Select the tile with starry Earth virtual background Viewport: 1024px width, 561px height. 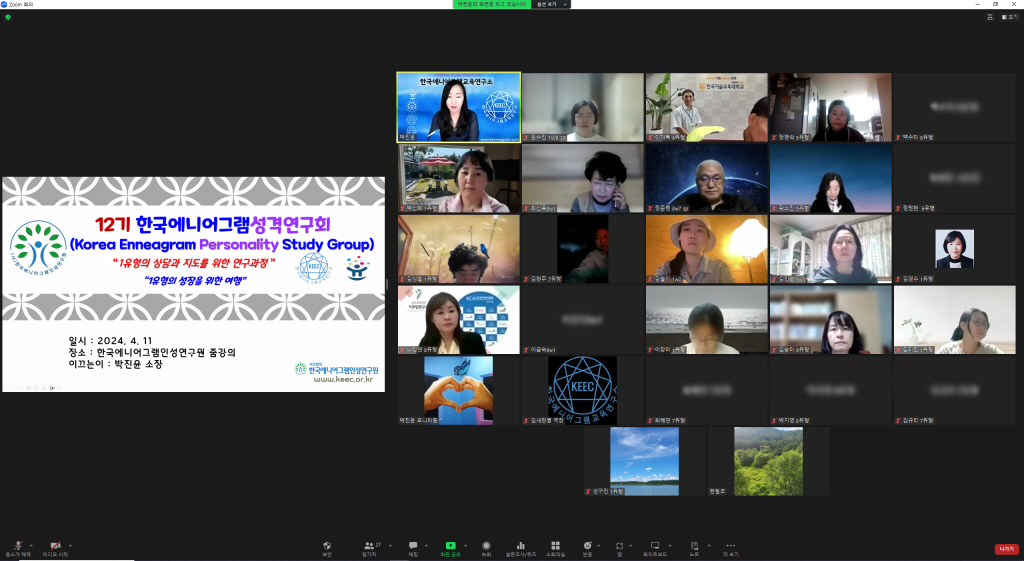click(x=707, y=178)
